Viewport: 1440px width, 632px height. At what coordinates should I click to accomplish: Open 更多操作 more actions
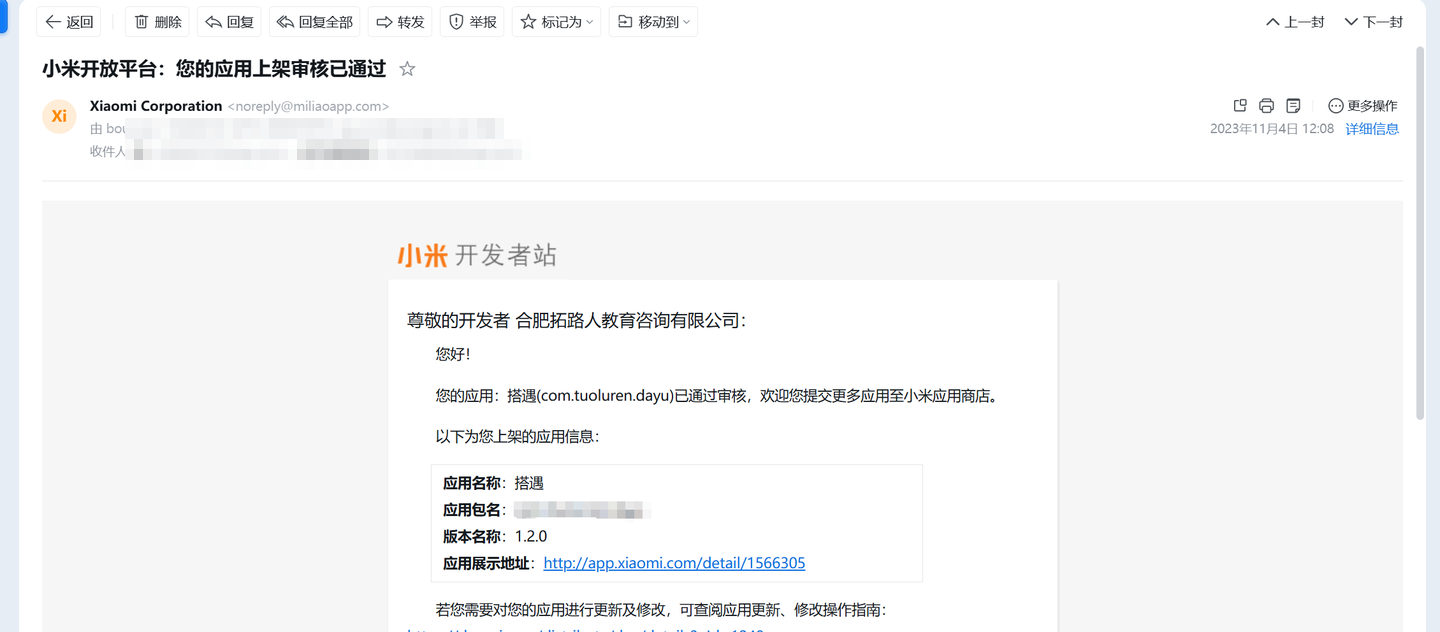click(x=1363, y=106)
